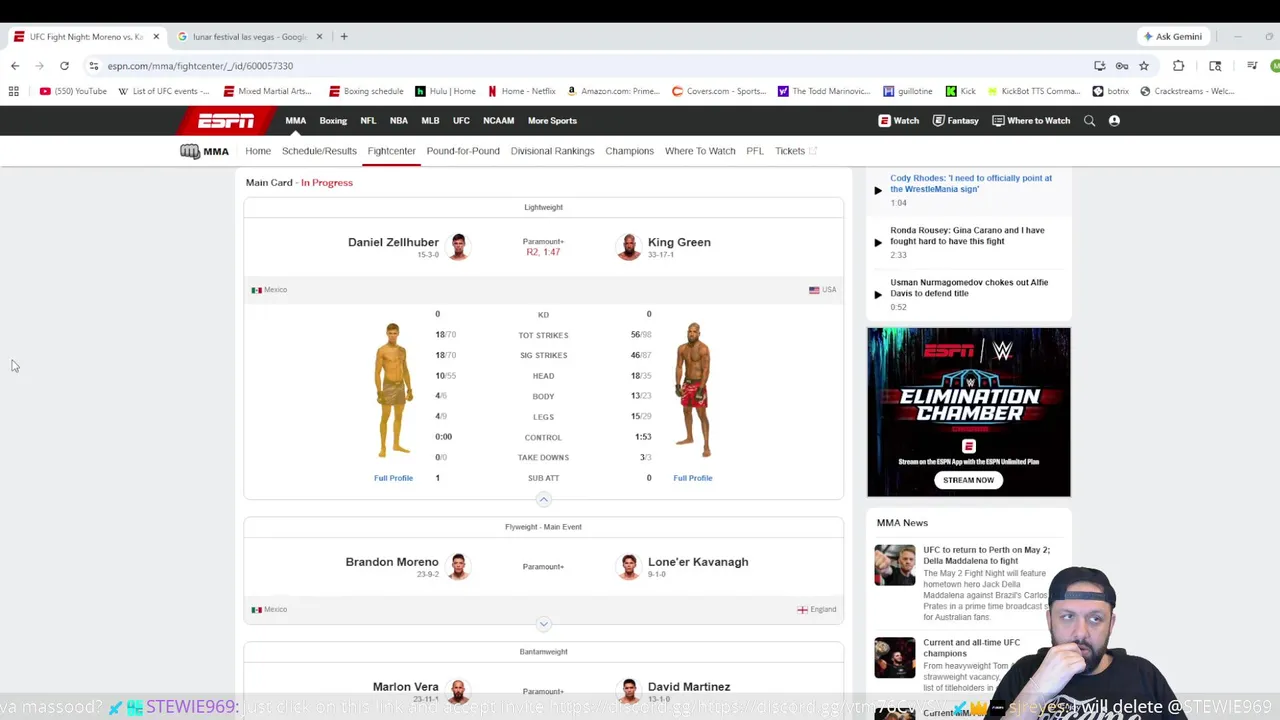Close the UFC Fight Night tab
This screenshot has width=1280, height=720.
click(x=156, y=37)
